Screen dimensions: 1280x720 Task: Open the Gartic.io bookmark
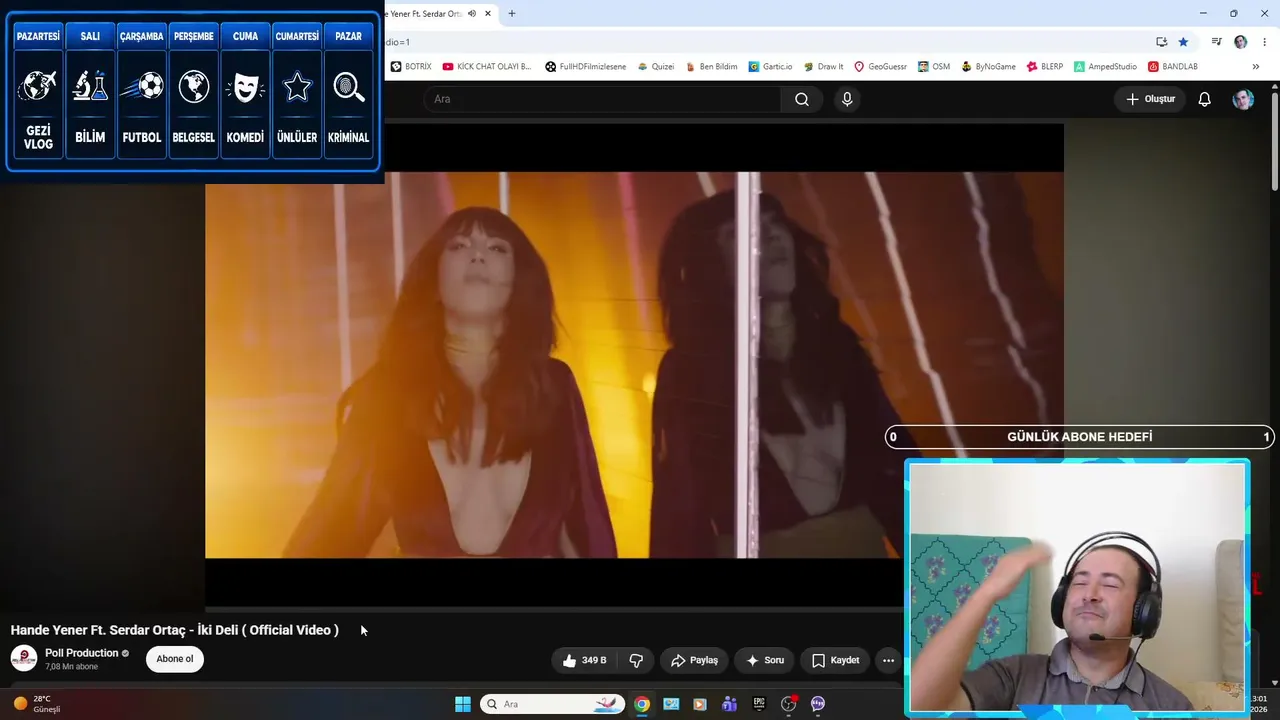pyautogui.click(x=770, y=67)
